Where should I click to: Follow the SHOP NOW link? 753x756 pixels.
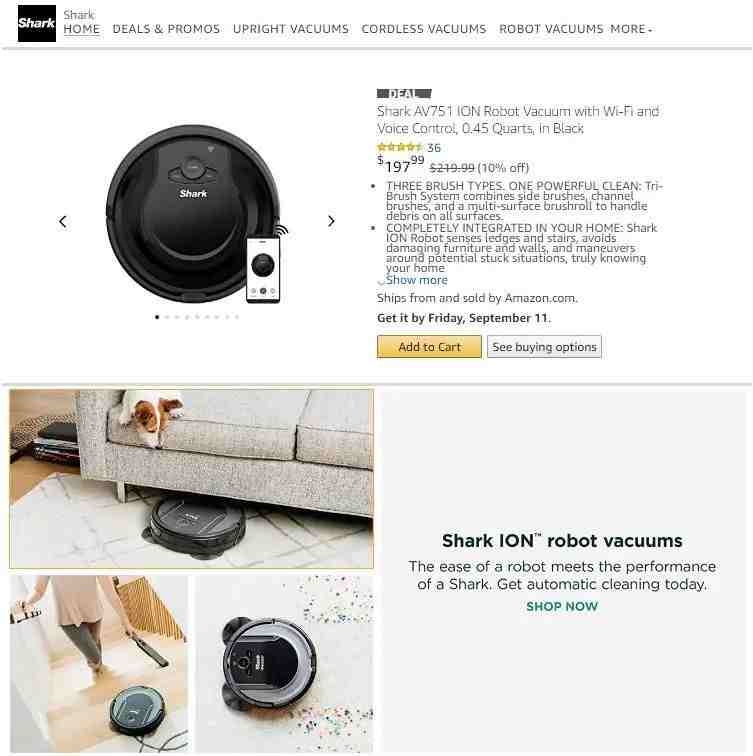[x=562, y=607]
